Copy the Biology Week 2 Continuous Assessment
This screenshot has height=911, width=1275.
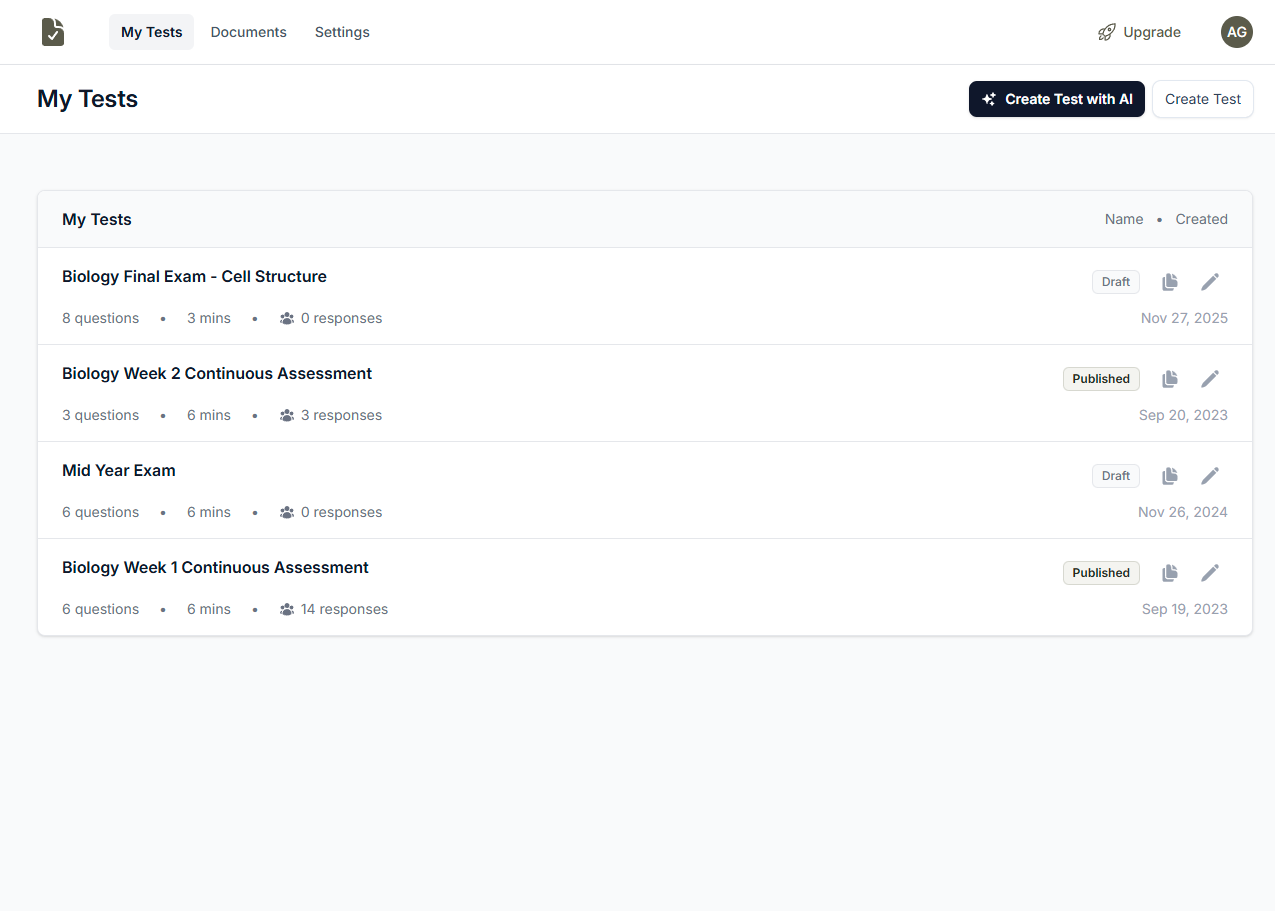tap(1170, 378)
